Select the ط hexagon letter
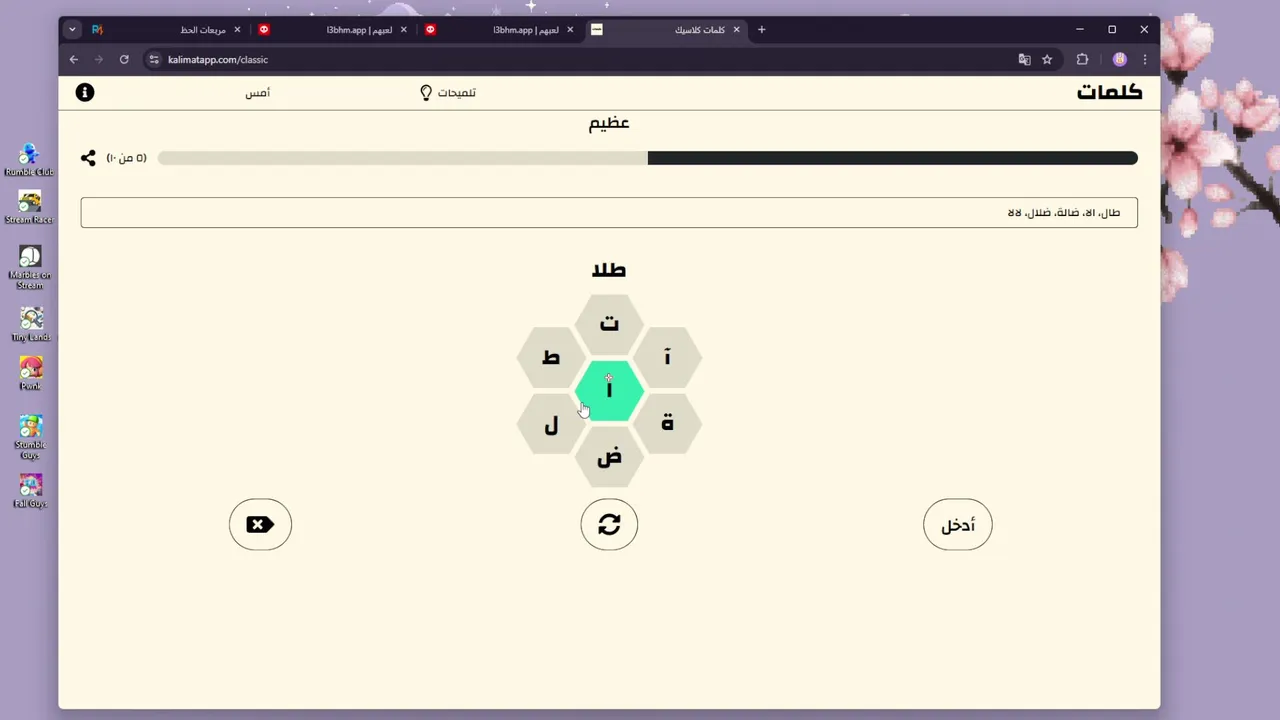The image size is (1280, 720). 551,357
